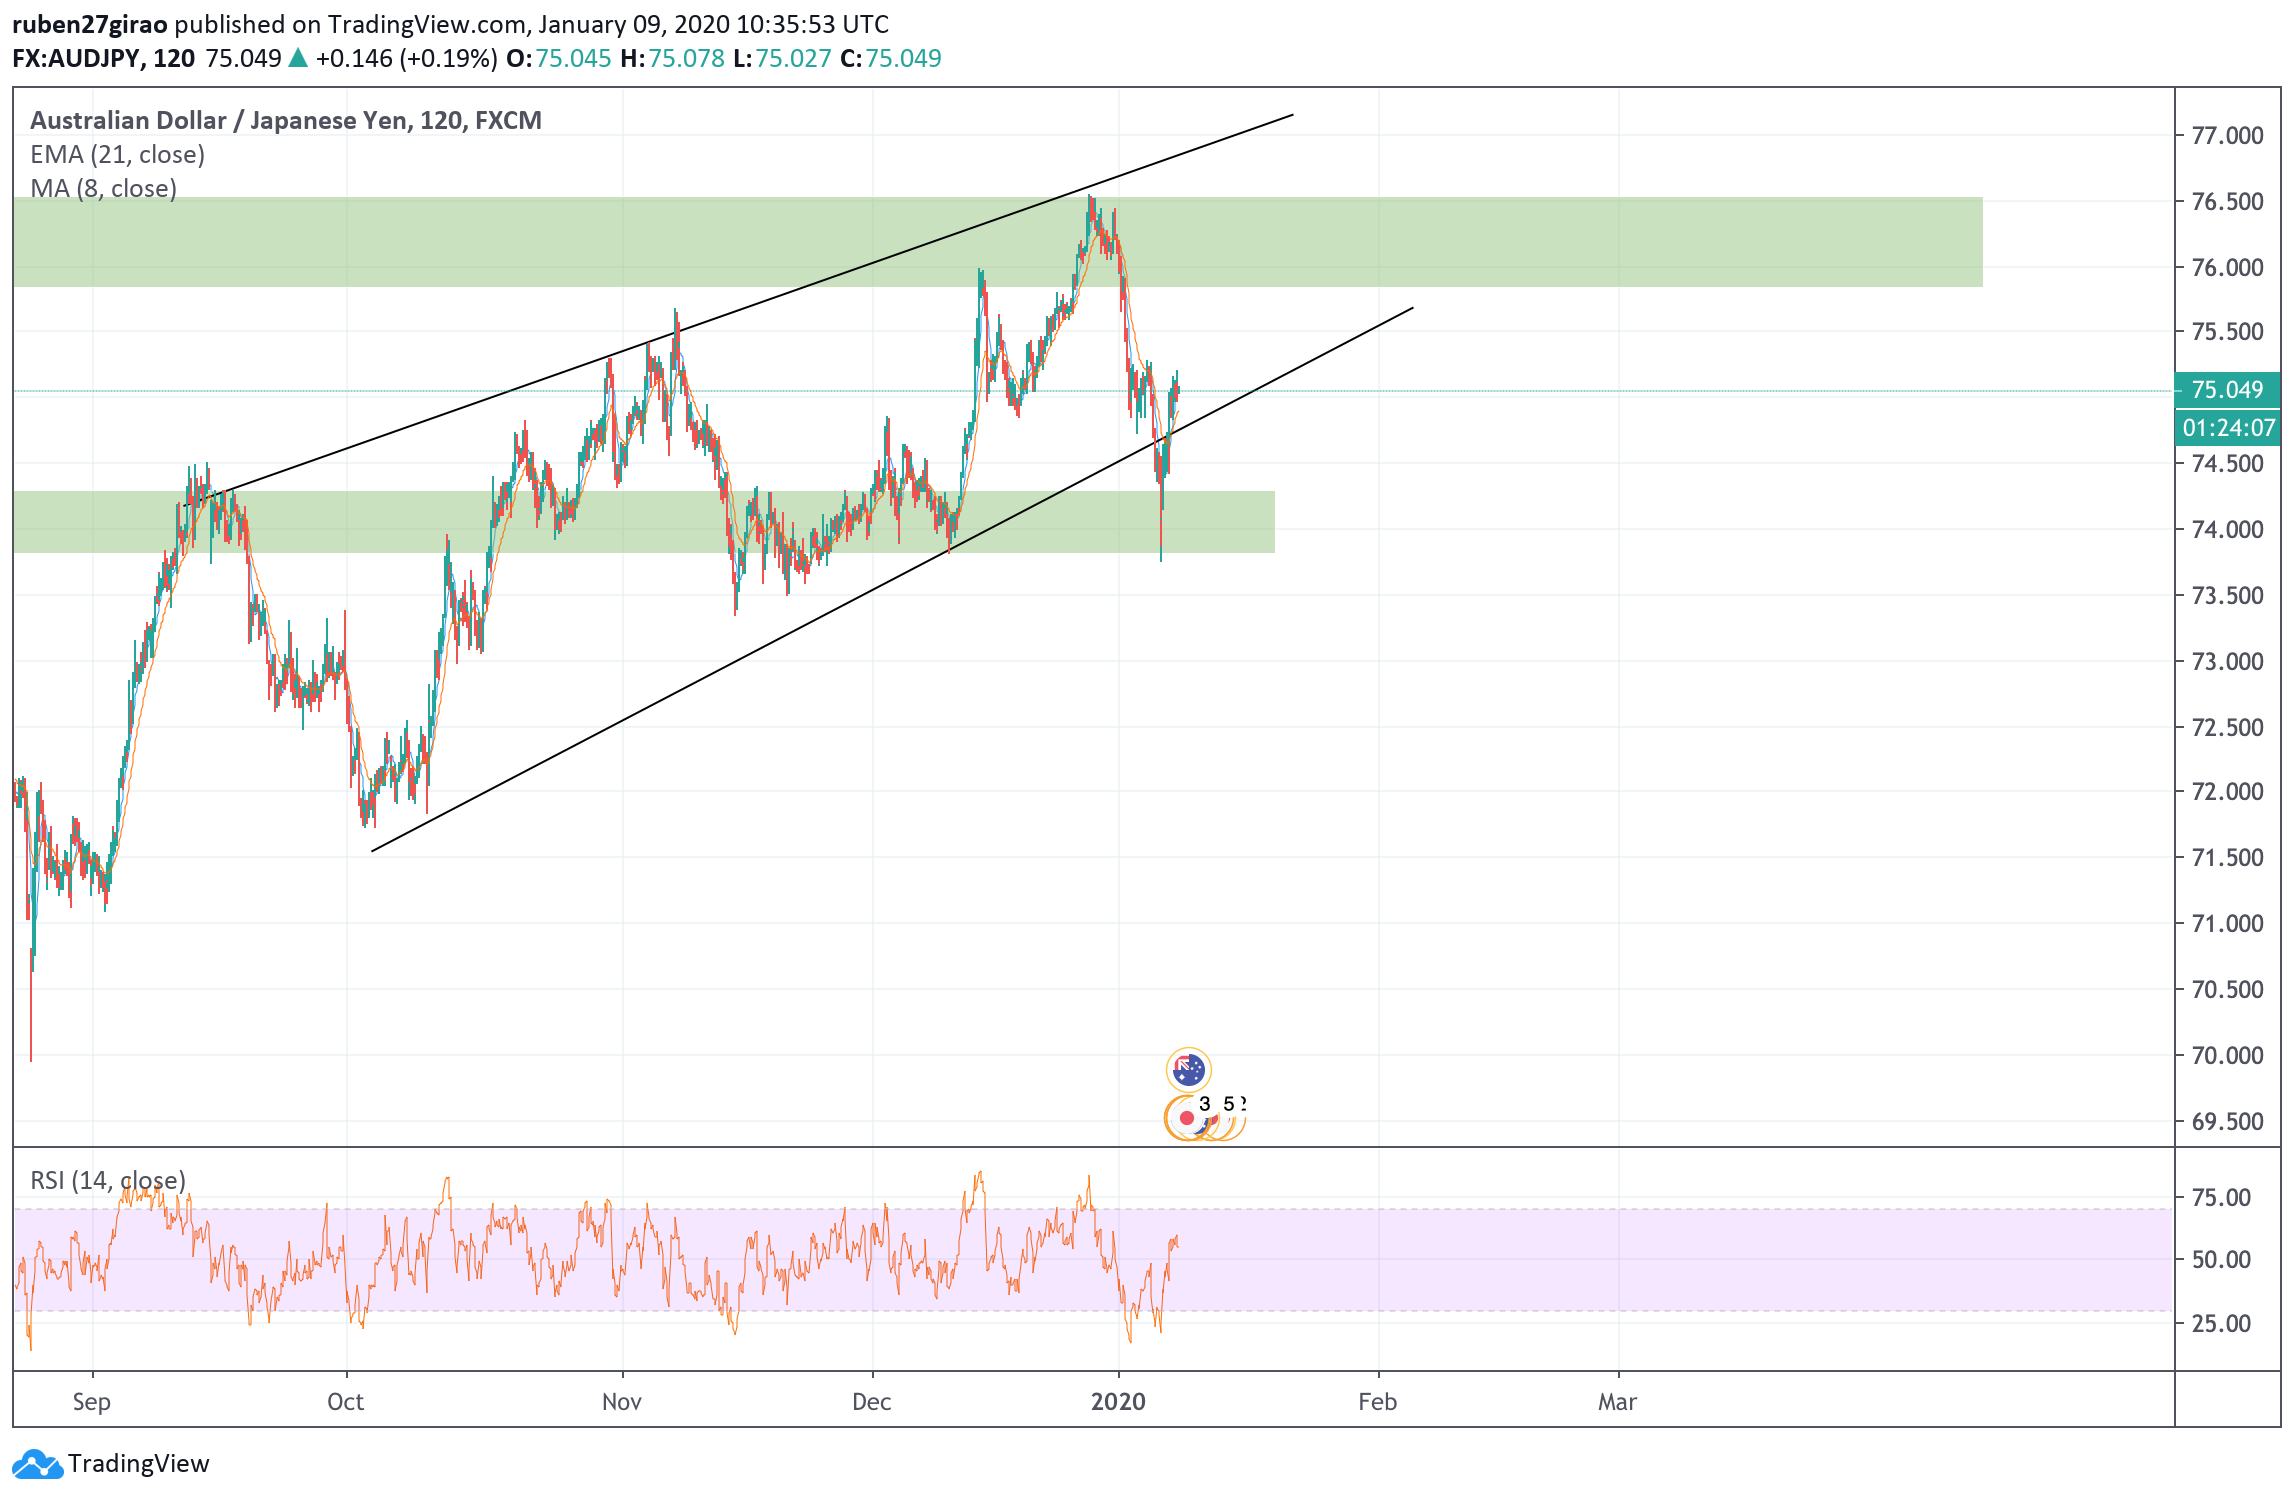The width and height of the screenshot is (2294, 1500).
Task: Click the RSI 50.00 scale label
Action: coord(2221,1259)
